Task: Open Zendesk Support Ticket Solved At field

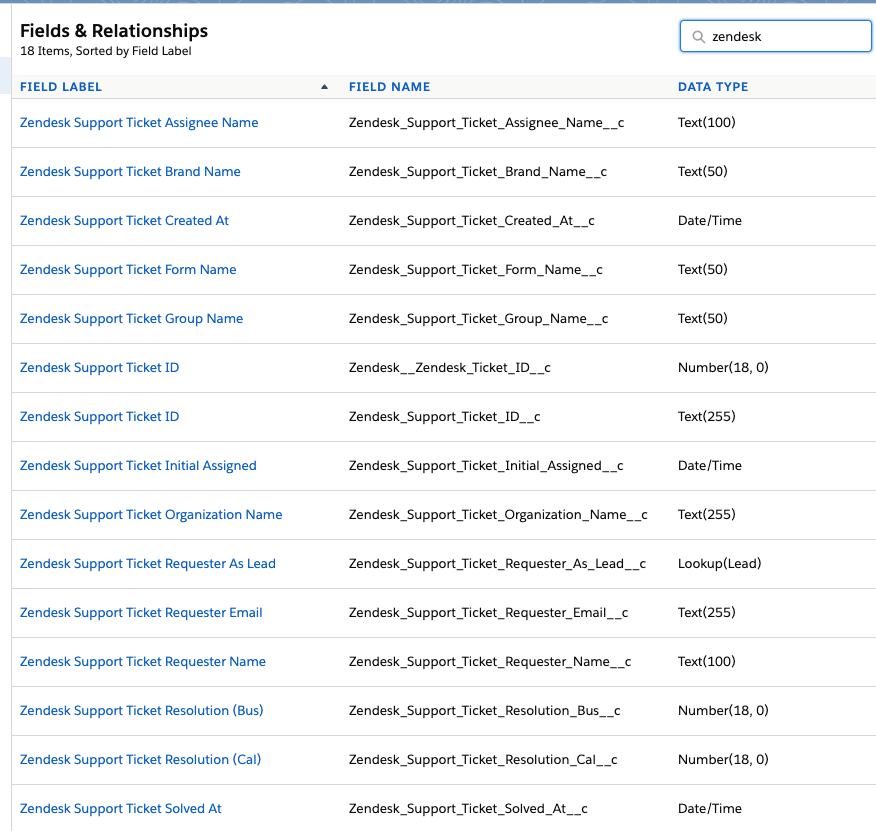Action: [x=120, y=809]
